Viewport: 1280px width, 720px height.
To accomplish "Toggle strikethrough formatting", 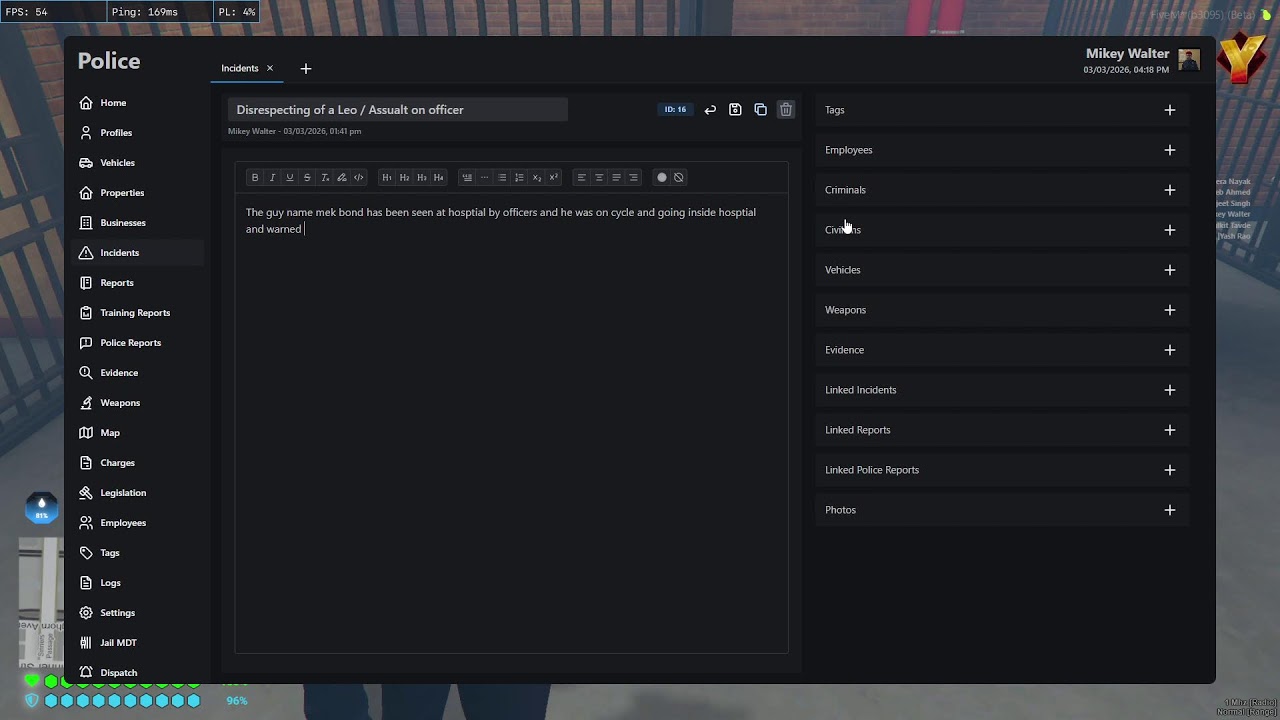I will coord(307,177).
